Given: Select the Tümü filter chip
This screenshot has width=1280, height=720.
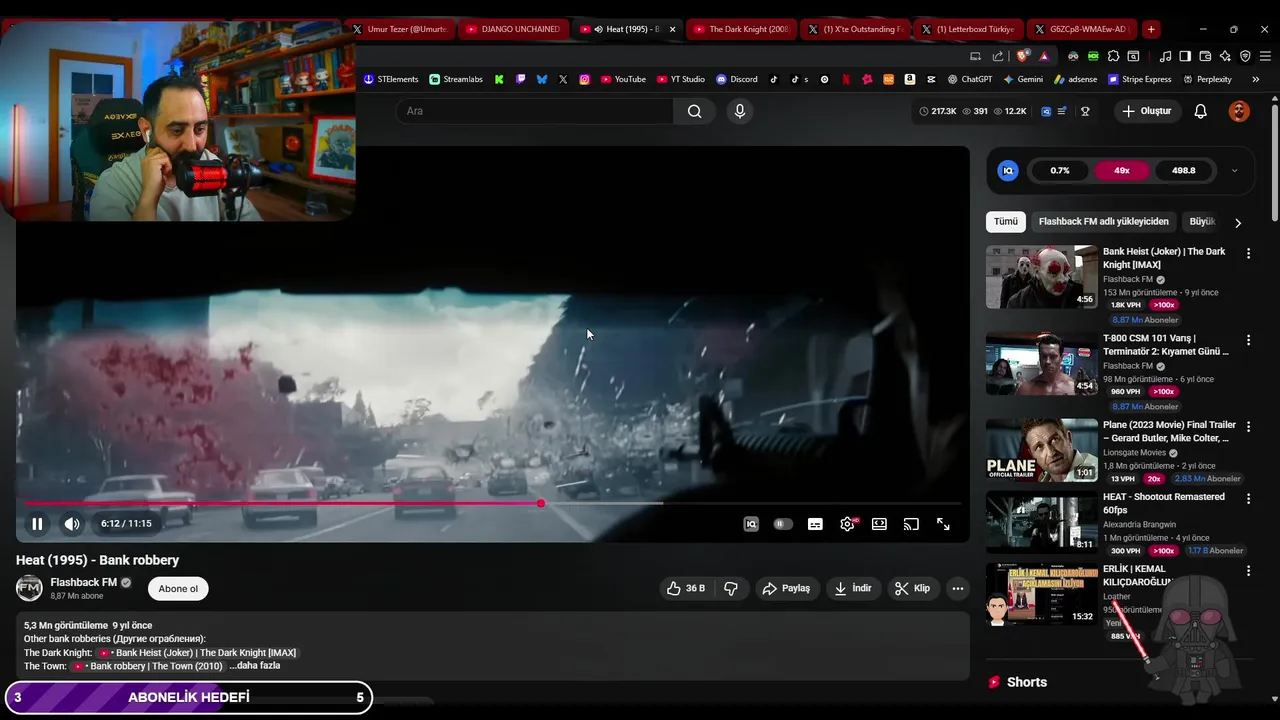Looking at the screenshot, I should pos(1005,222).
